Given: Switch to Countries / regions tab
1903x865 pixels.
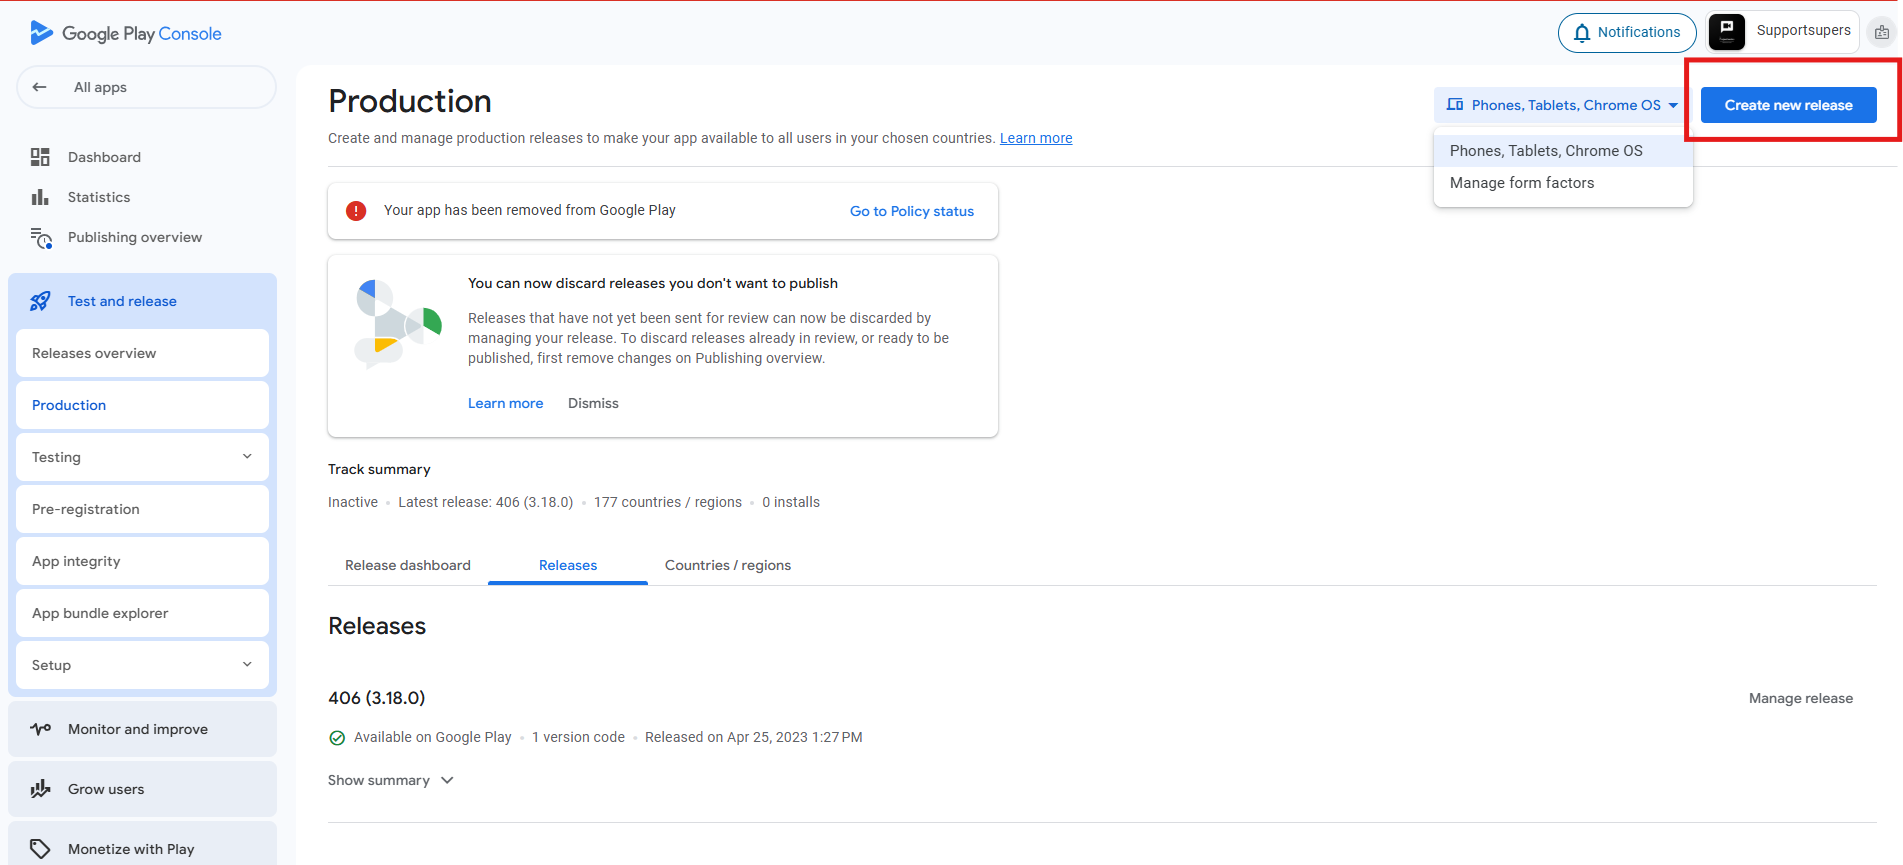Looking at the screenshot, I should coord(727,565).
